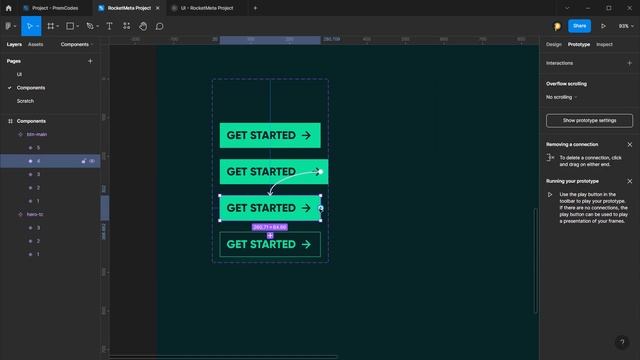Add a new page with plus icon
This screenshot has width=640, height=360.
(x=90, y=61)
